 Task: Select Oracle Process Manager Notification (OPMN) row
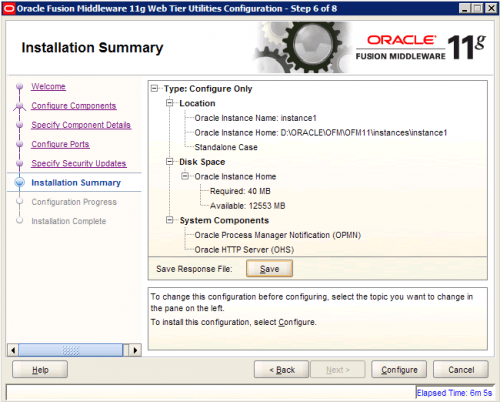pyautogui.click(x=278, y=235)
